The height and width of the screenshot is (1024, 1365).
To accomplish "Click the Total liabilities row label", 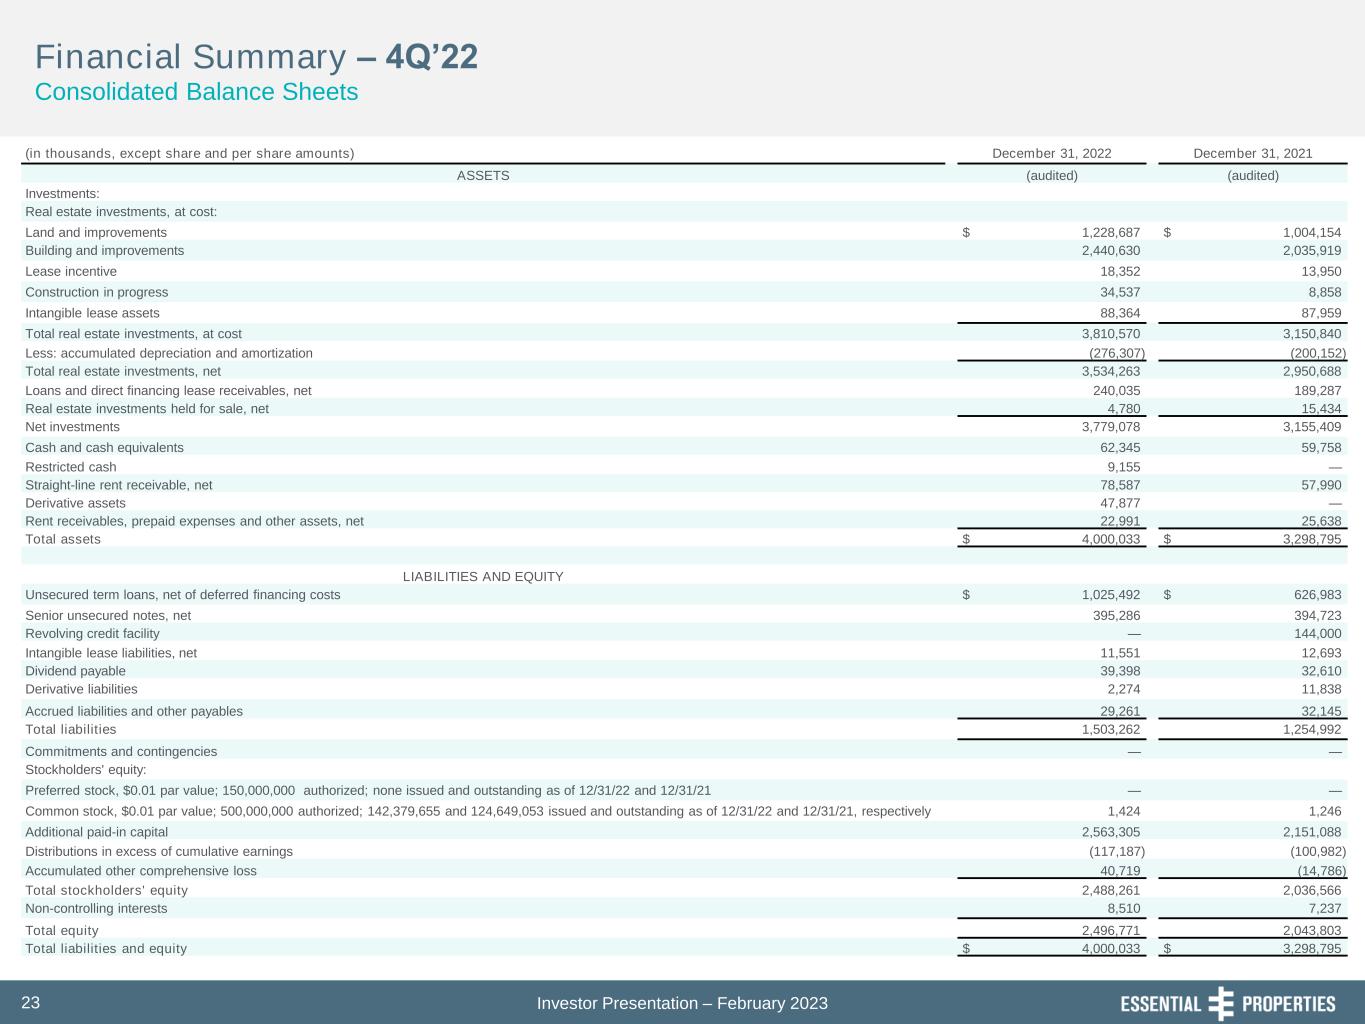I will tap(70, 729).
